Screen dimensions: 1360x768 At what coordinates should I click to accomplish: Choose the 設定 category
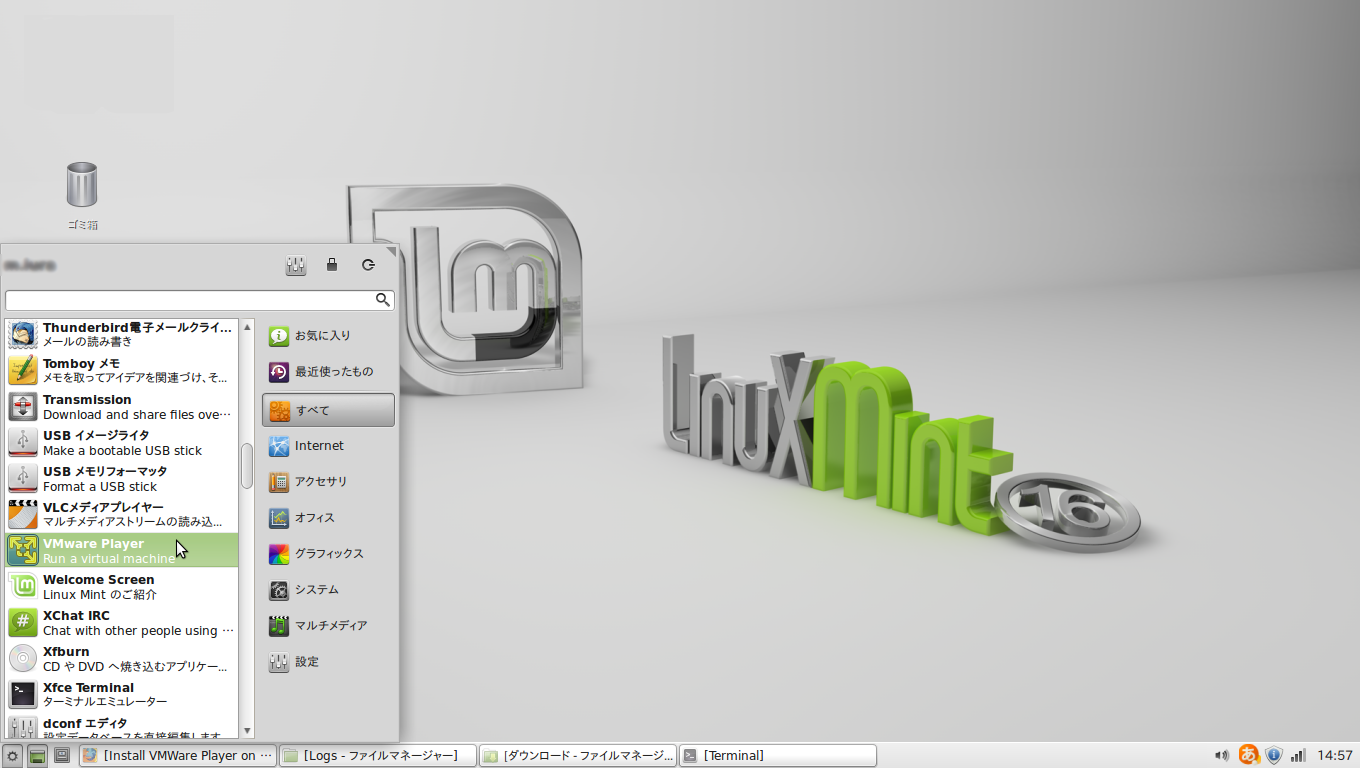[328, 662]
